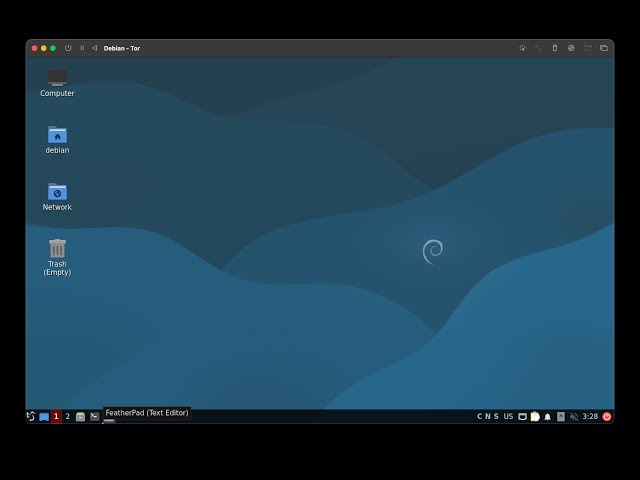Click the resize display icon in VM toolbar
This screenshot has height=480, width=640.
538,48
